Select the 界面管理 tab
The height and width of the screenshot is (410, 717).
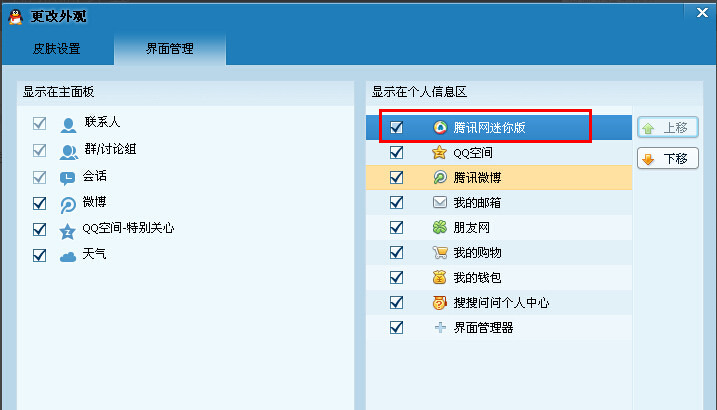pos(169,49)
